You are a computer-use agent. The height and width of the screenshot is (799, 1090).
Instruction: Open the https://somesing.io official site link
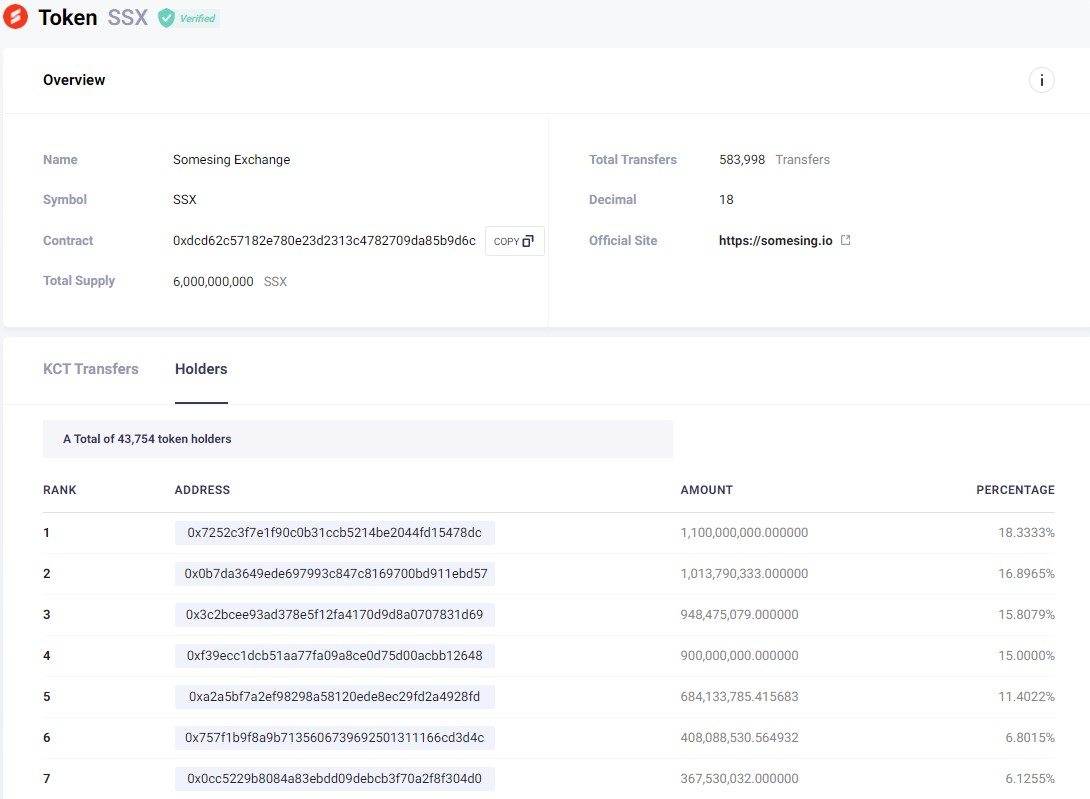[x=775, y=241]
